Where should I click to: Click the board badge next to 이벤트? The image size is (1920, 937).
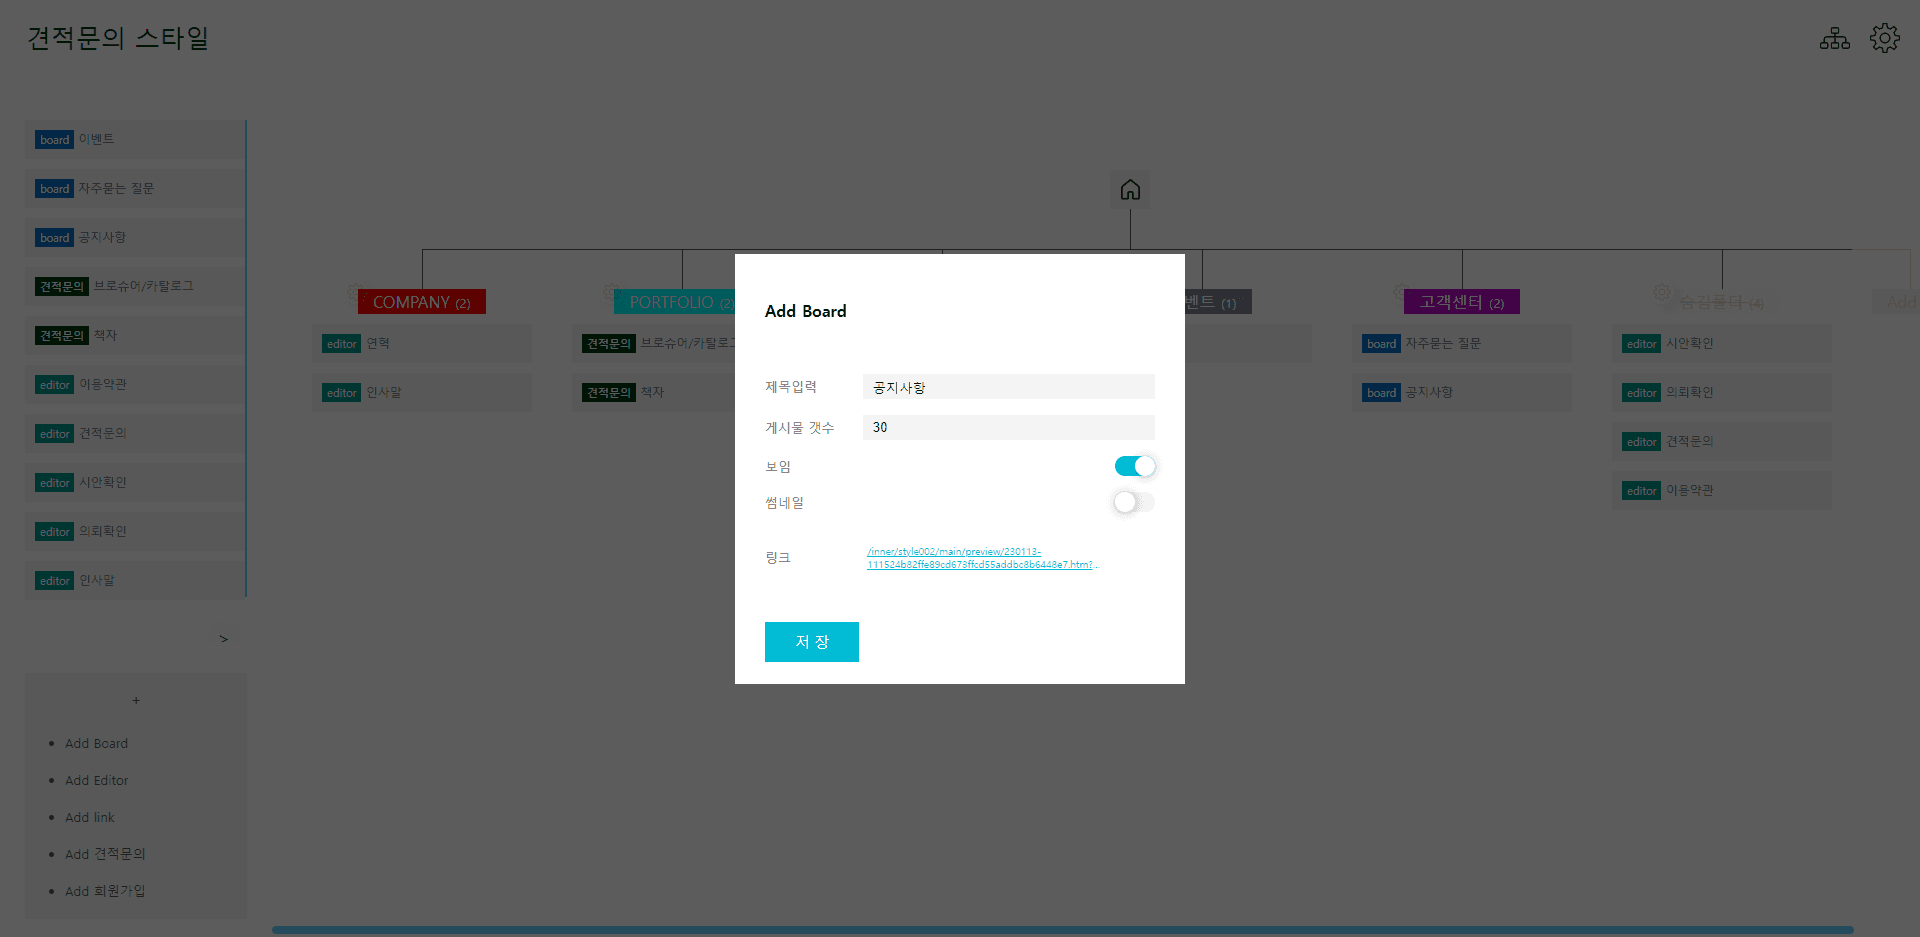[x=54, y=140]
